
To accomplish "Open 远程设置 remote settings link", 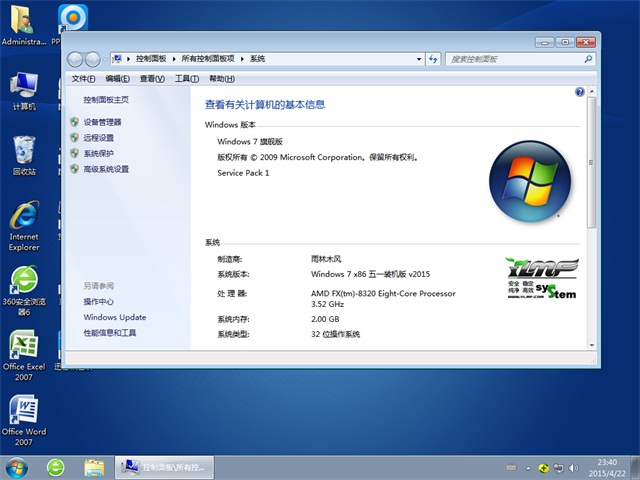I will 99,138.
